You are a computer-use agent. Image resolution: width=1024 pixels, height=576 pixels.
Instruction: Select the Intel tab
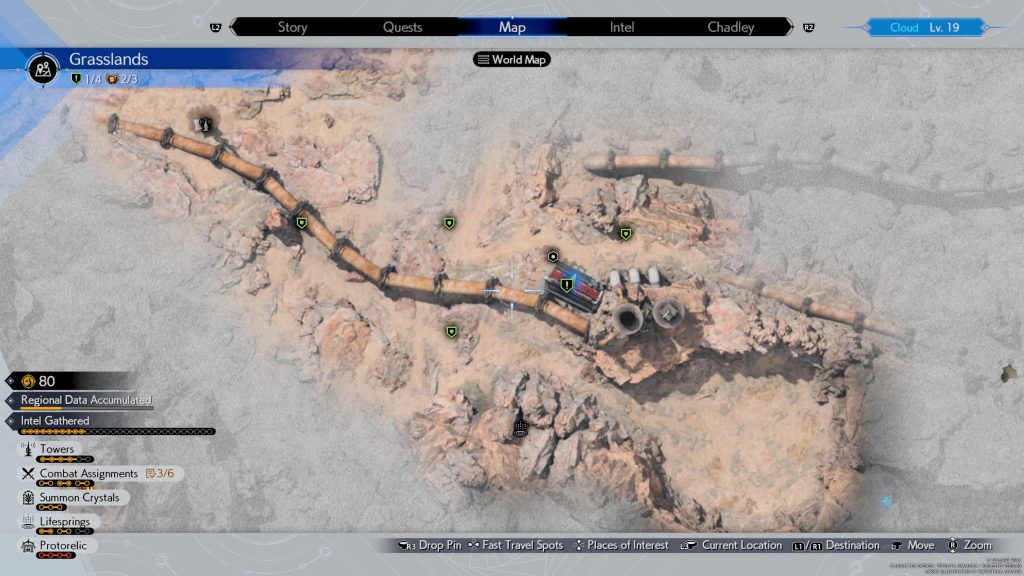(x=622, y=27)
